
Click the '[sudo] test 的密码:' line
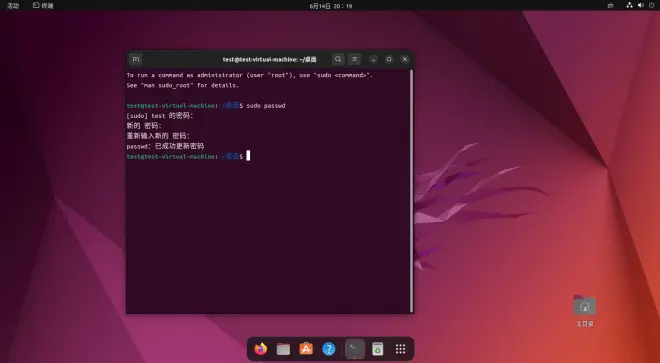tap(160, 116)
